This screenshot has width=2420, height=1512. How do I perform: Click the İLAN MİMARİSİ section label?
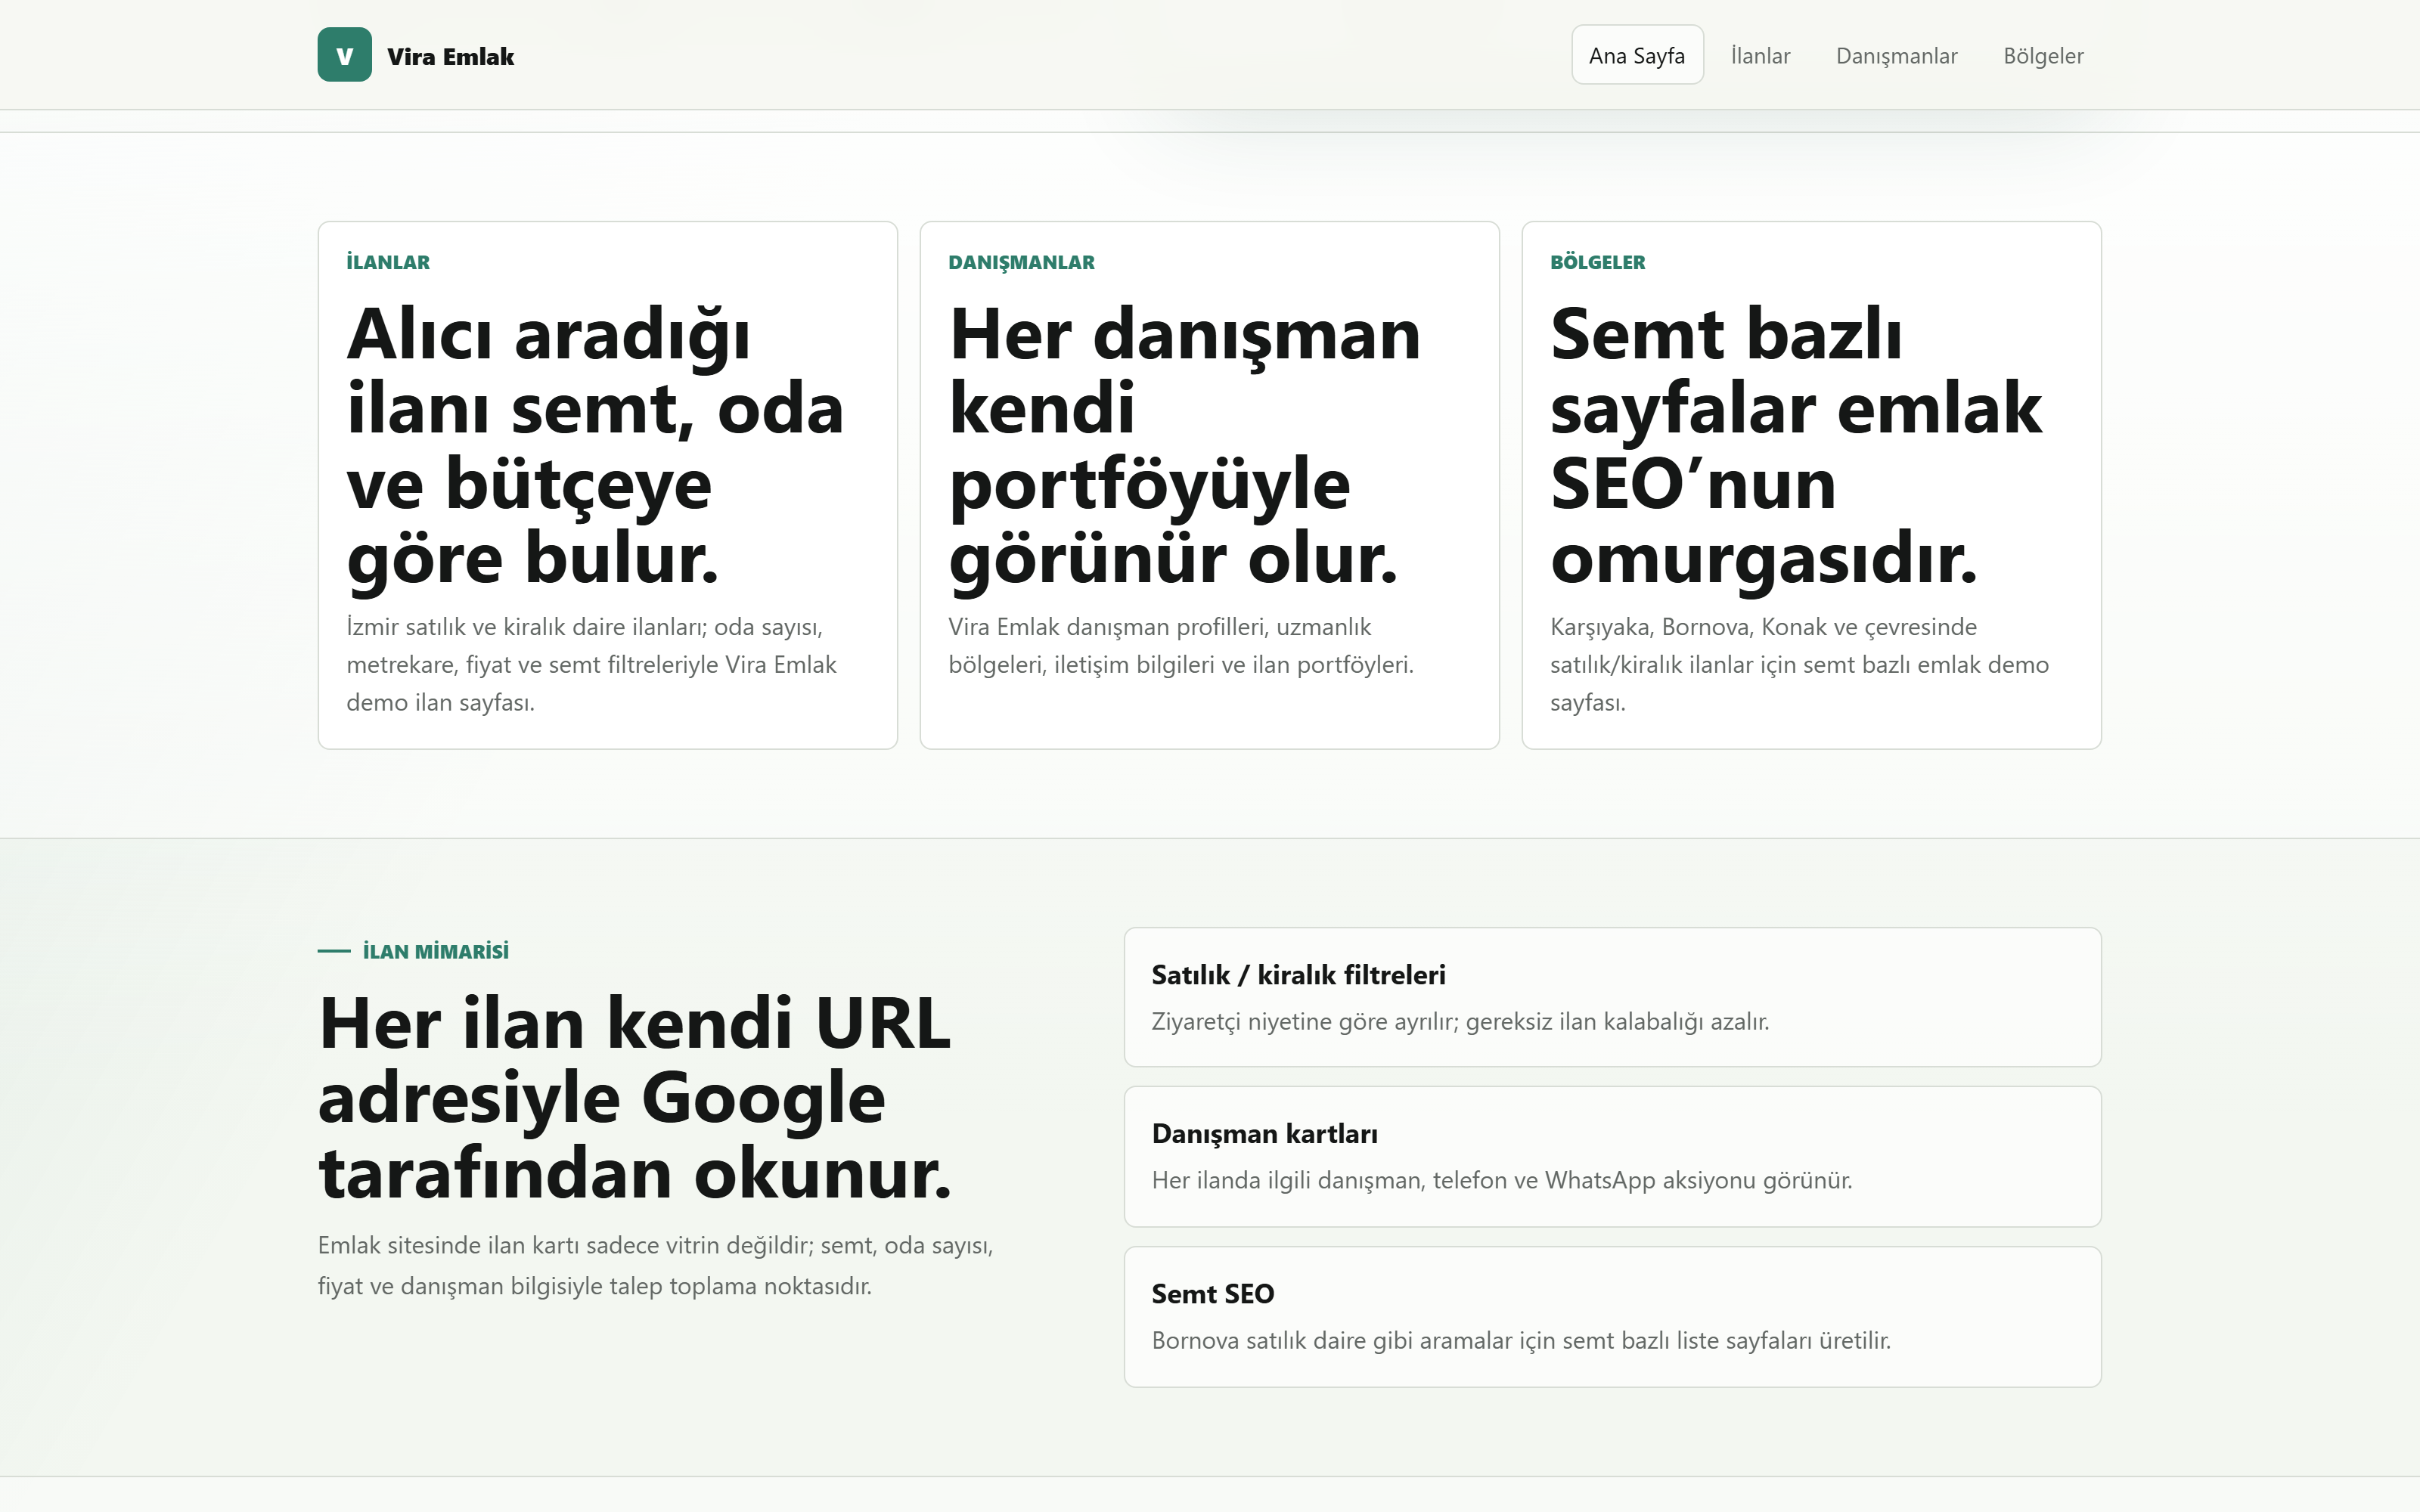pyautogui.click(x=435, y=951)
